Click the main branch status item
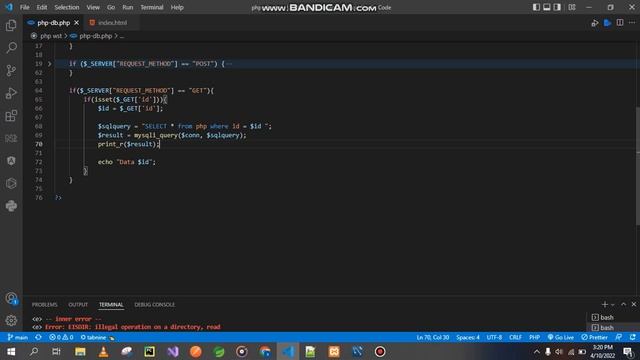This screenshot has height=360, width=640. (18, 338)
